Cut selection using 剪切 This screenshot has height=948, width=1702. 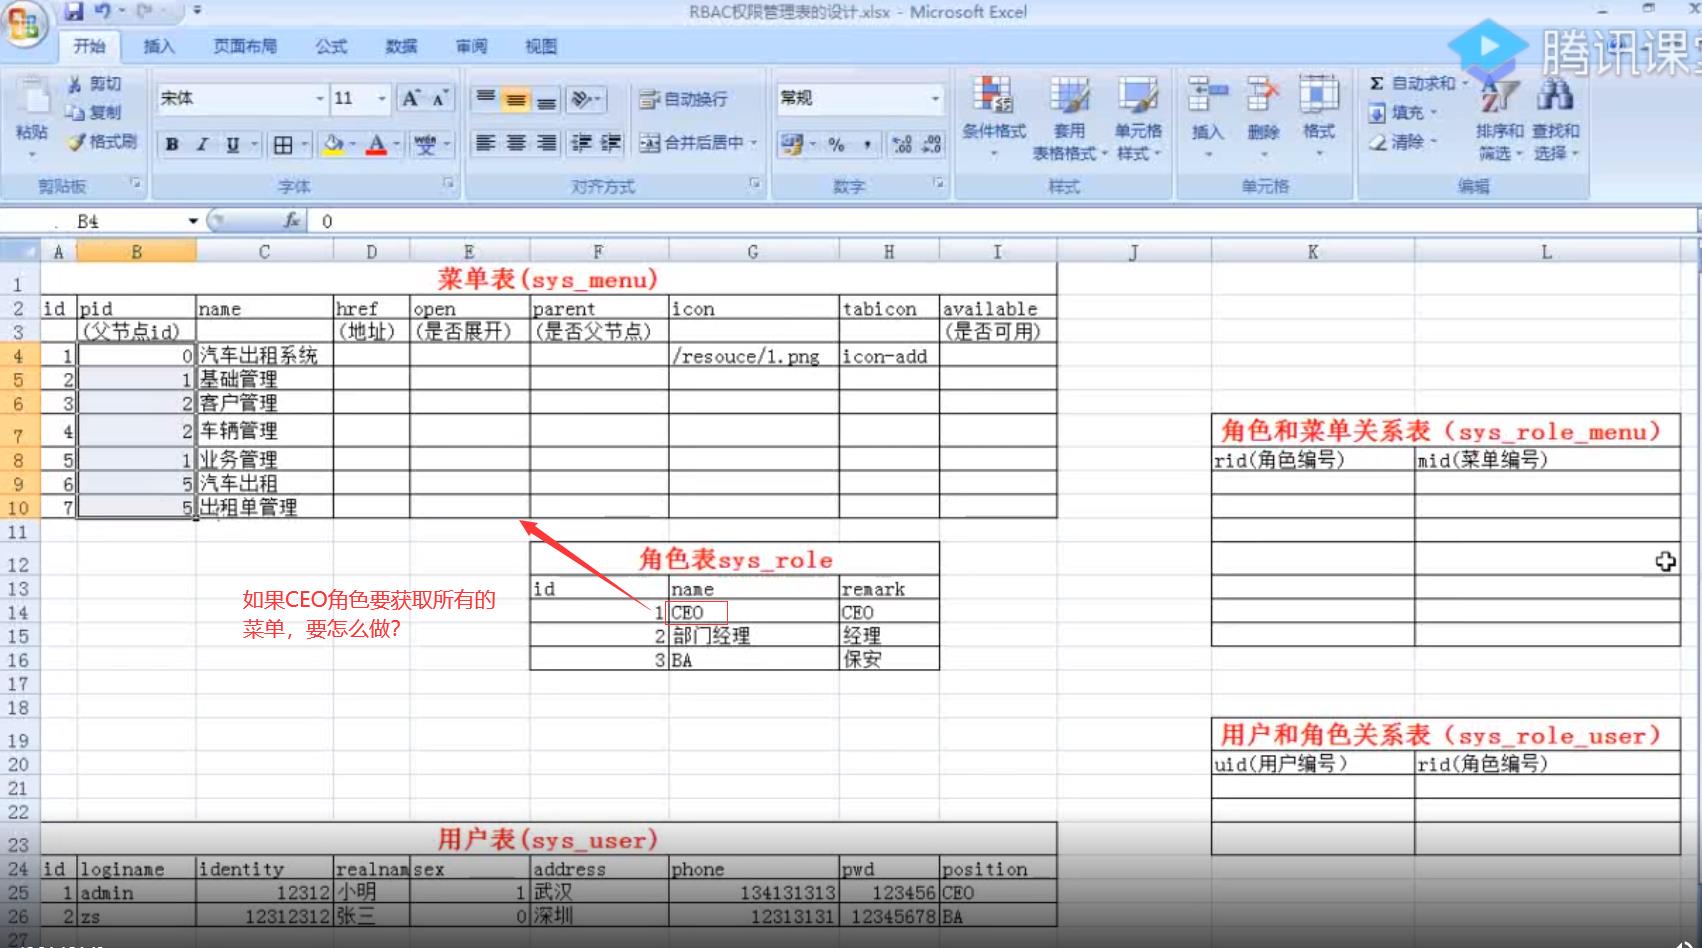[x=95, y=84]
